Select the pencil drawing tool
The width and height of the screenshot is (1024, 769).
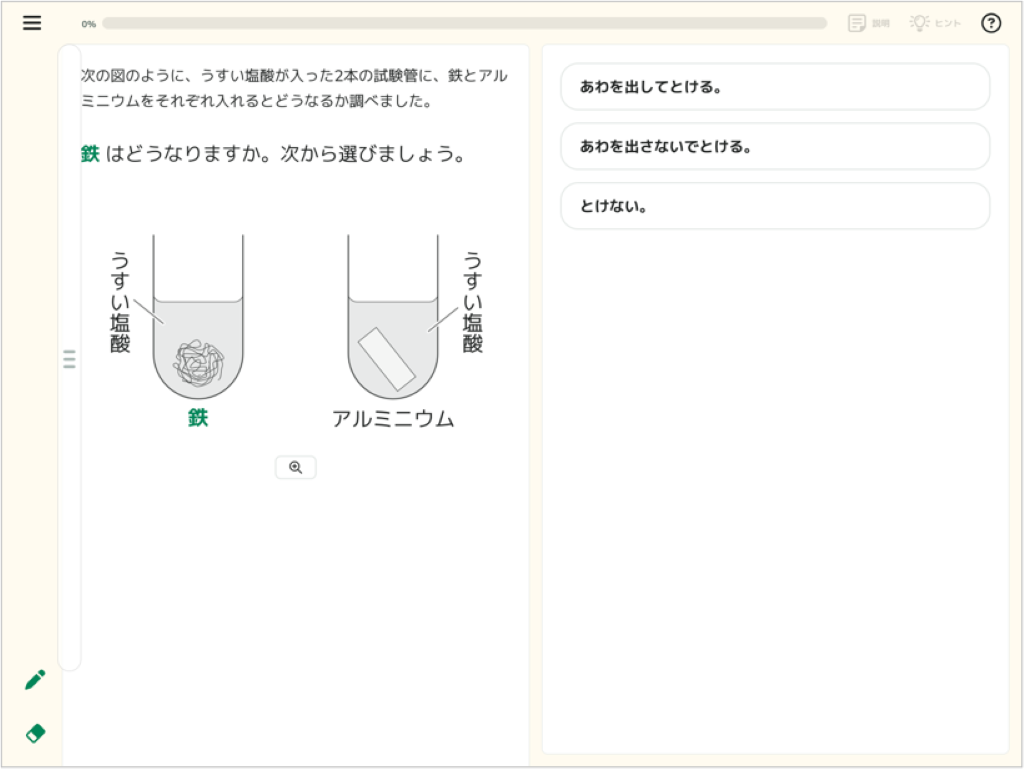coord(35,680)
